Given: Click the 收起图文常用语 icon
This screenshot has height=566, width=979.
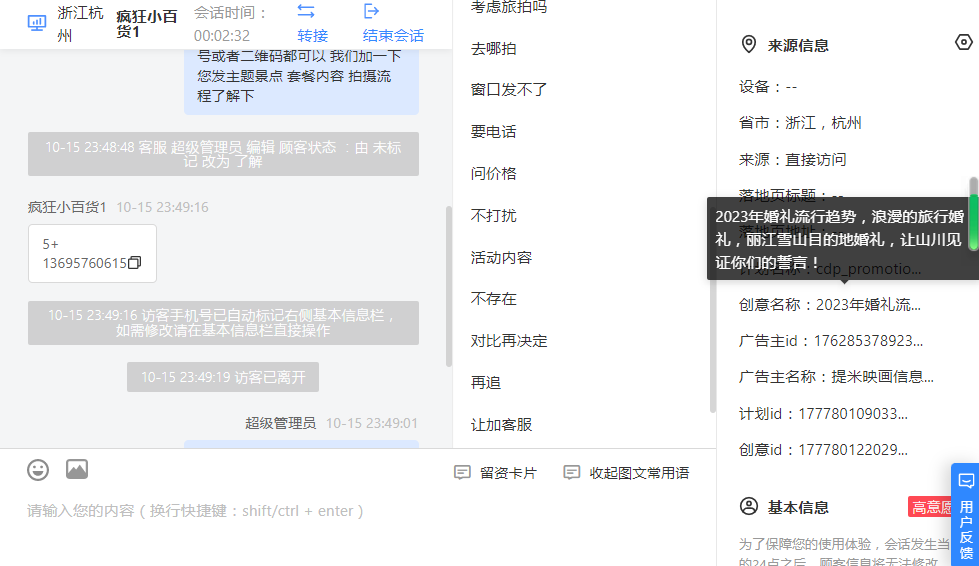Looking at the screenshot, I should [x=571, y=472].
